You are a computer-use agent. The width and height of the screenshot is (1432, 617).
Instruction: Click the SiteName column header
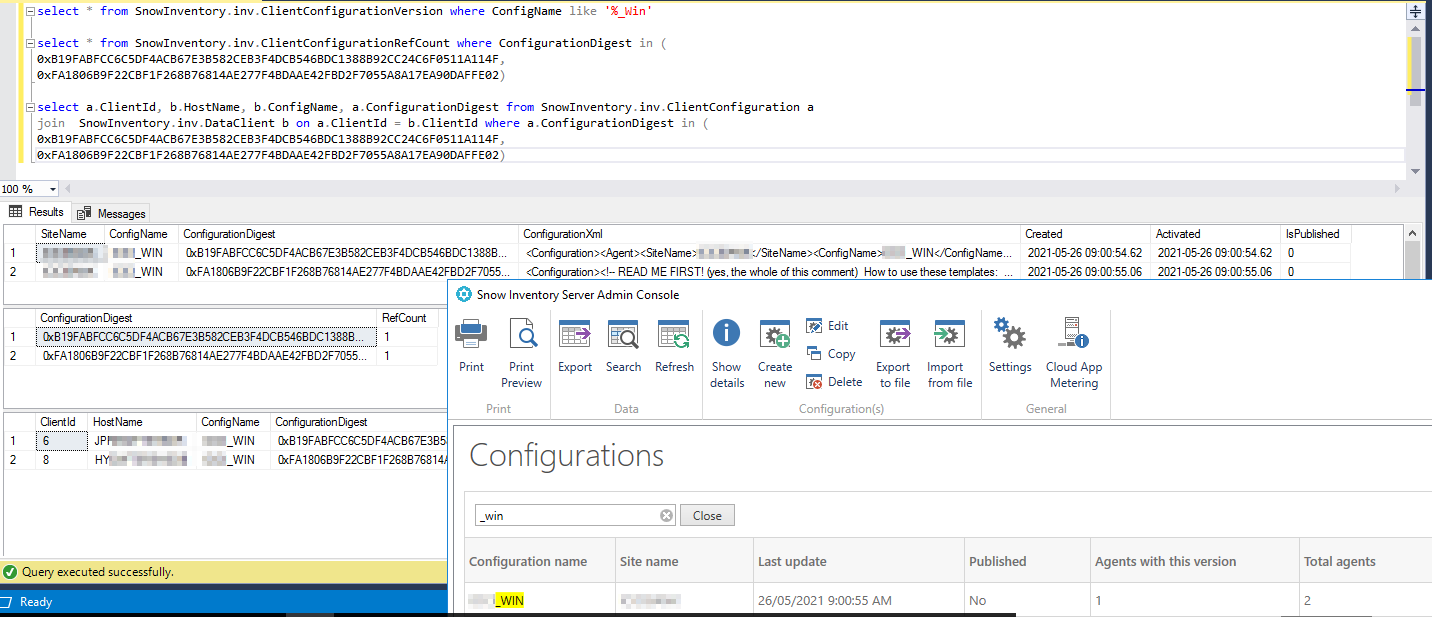pos(70,233)
